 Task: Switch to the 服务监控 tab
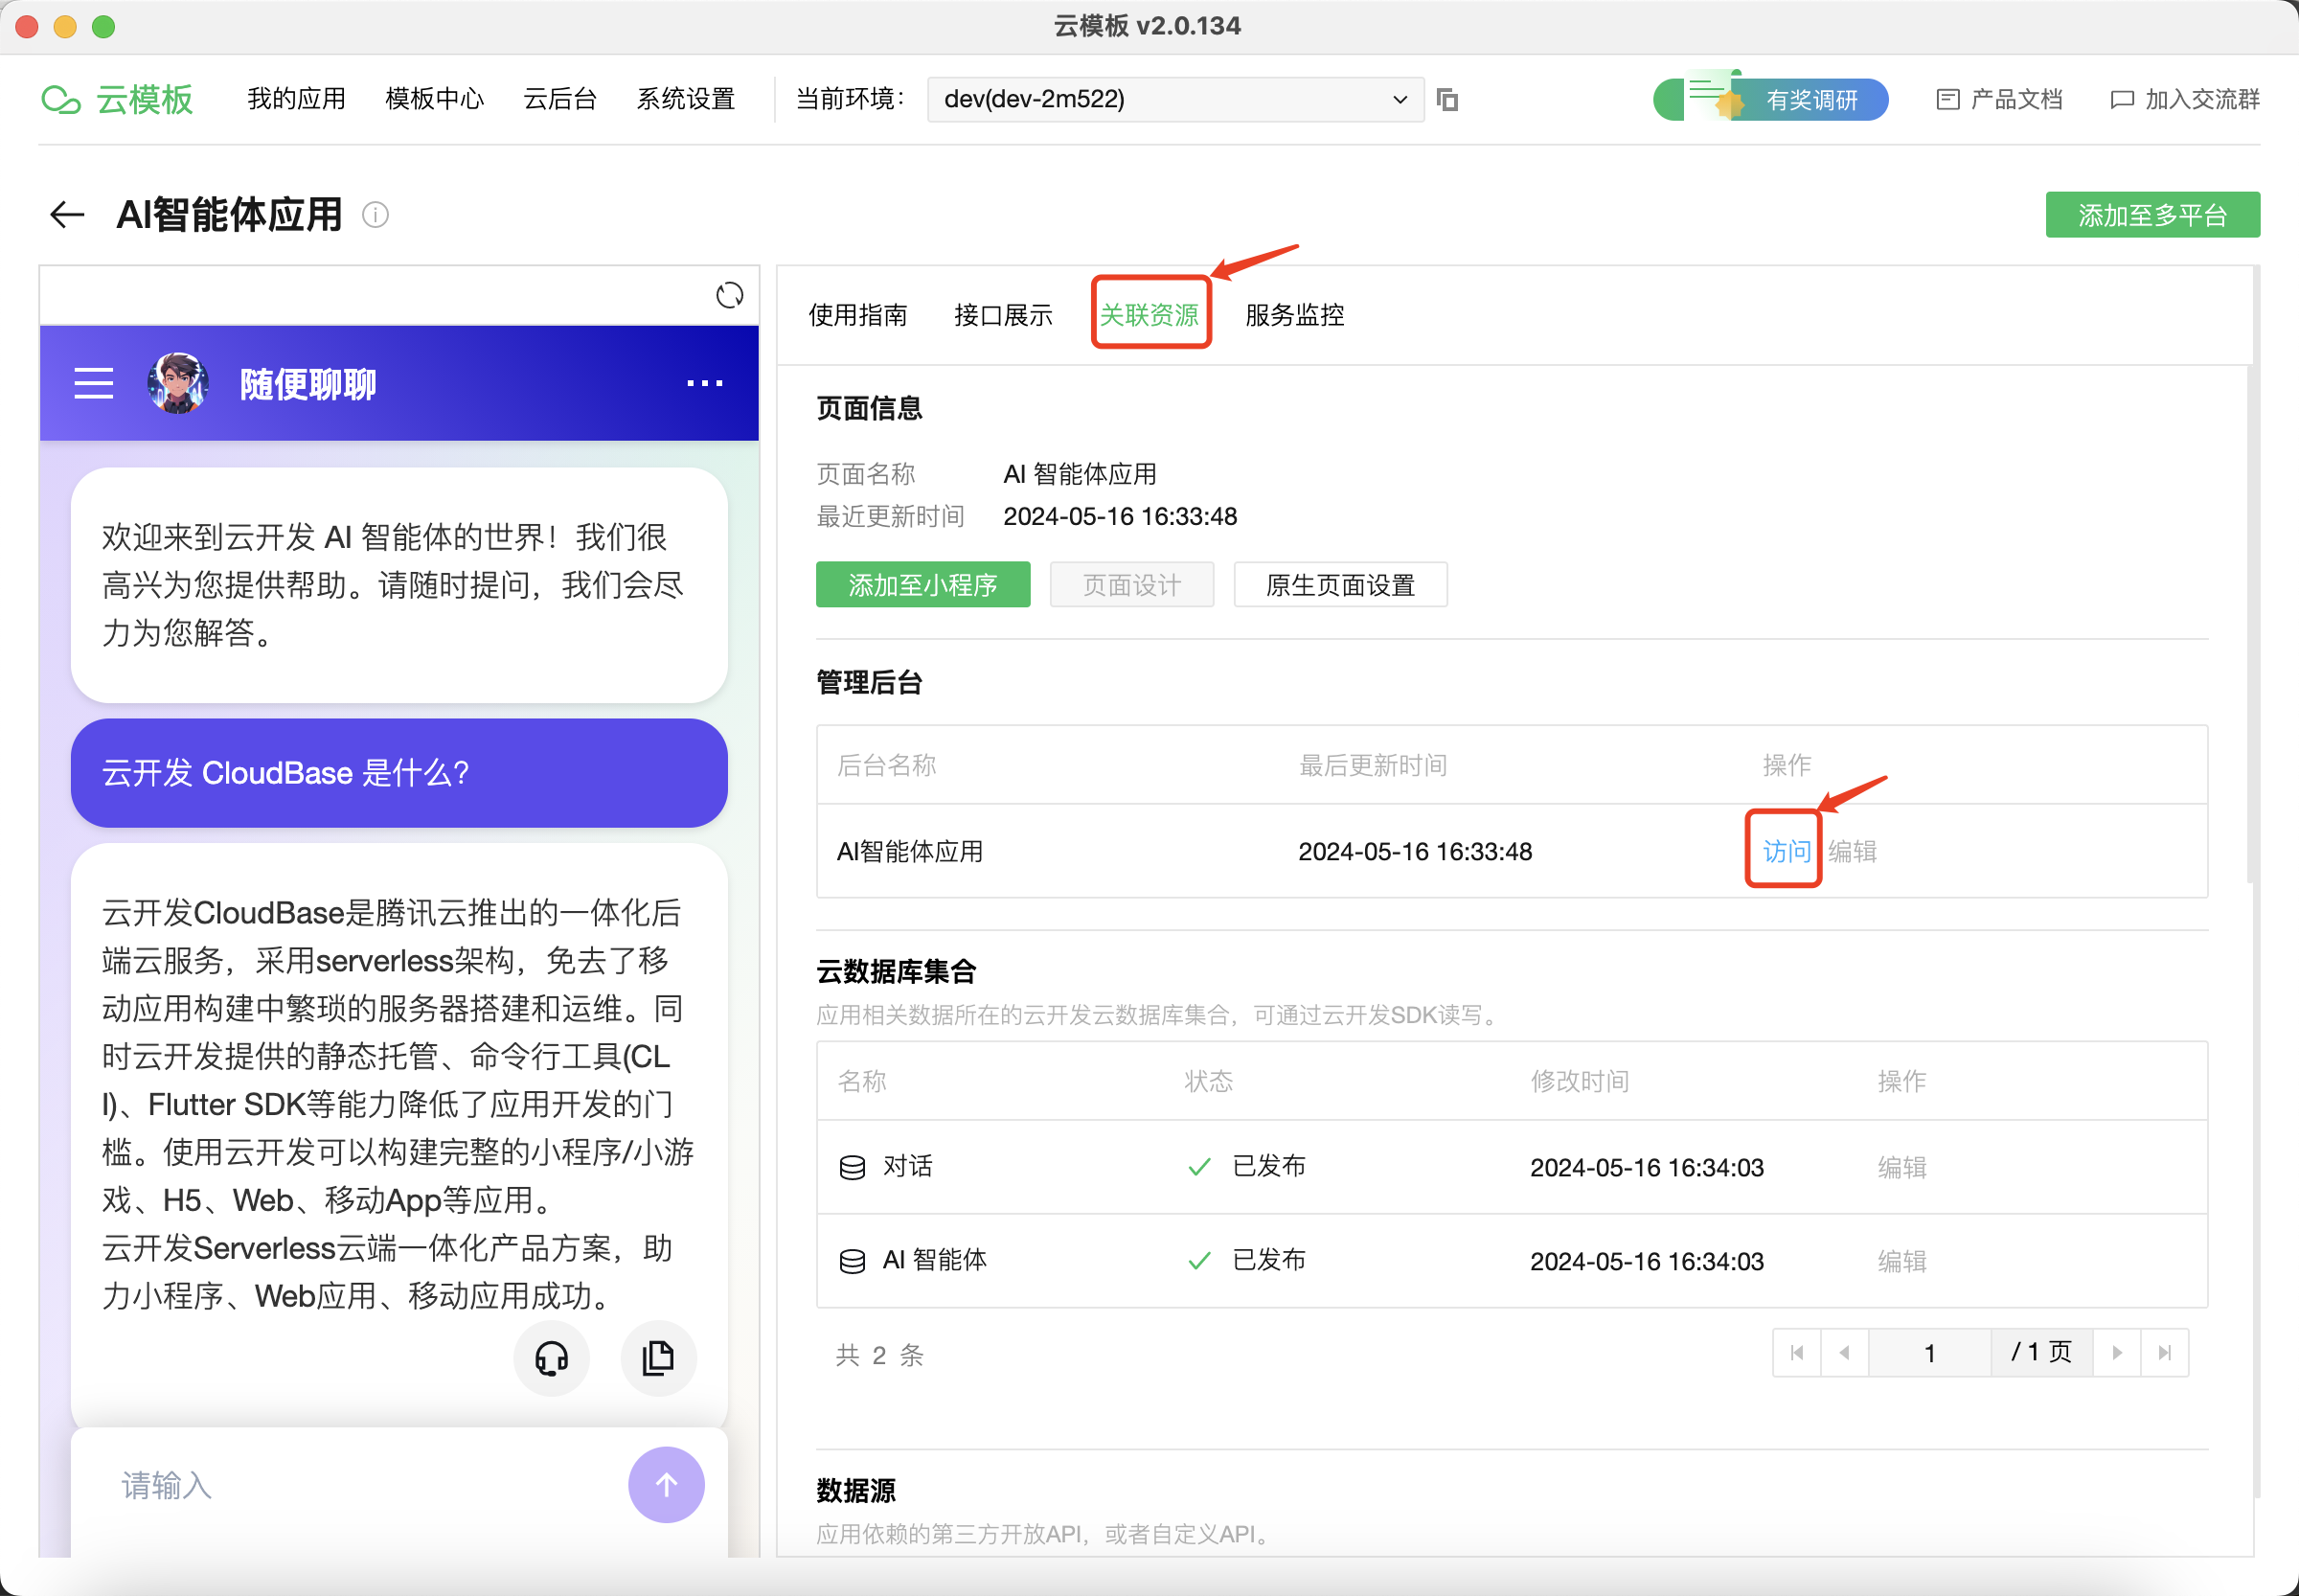1294,315
